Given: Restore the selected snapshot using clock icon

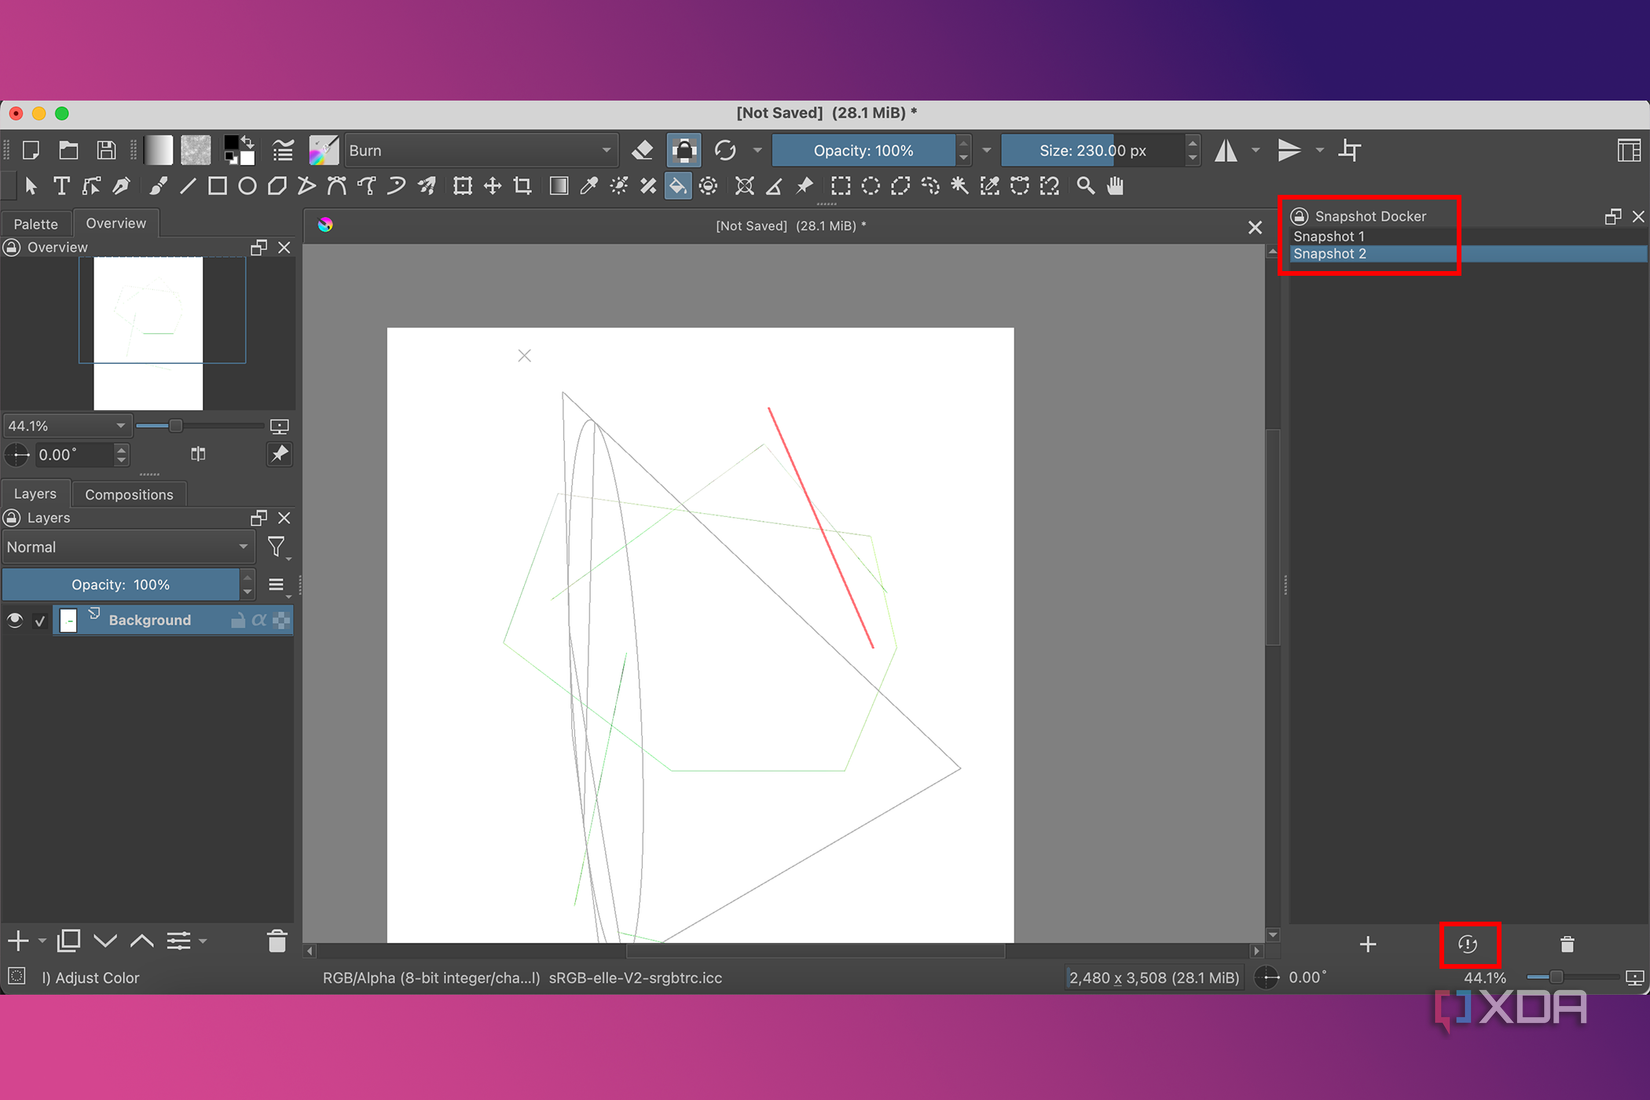Looking at the screenshot, I should tap(1468, 944).
